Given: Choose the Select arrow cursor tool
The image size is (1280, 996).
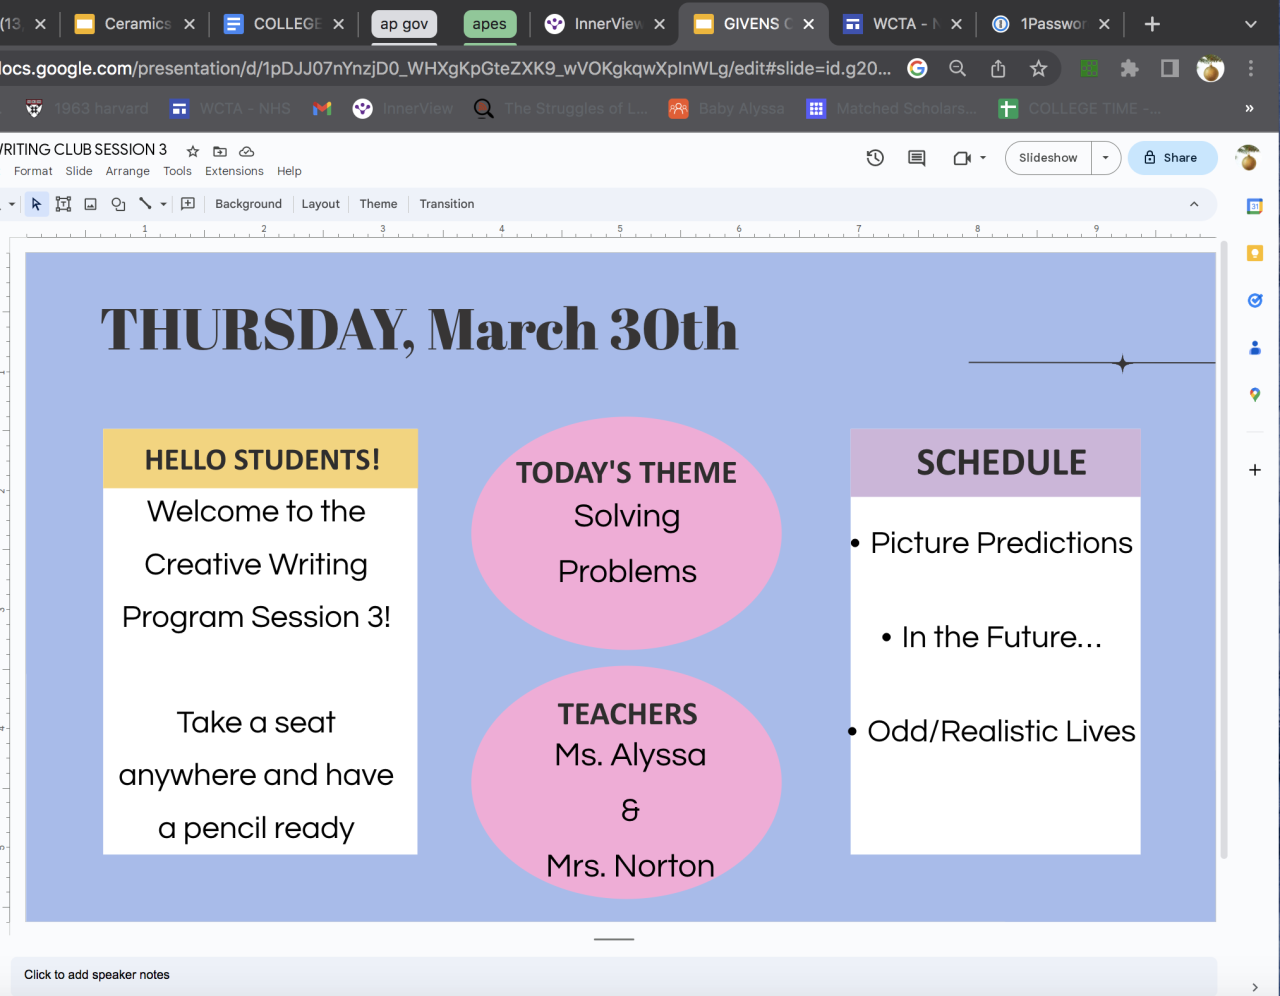Looking at the screenshot, I should [x=37, y=204].
